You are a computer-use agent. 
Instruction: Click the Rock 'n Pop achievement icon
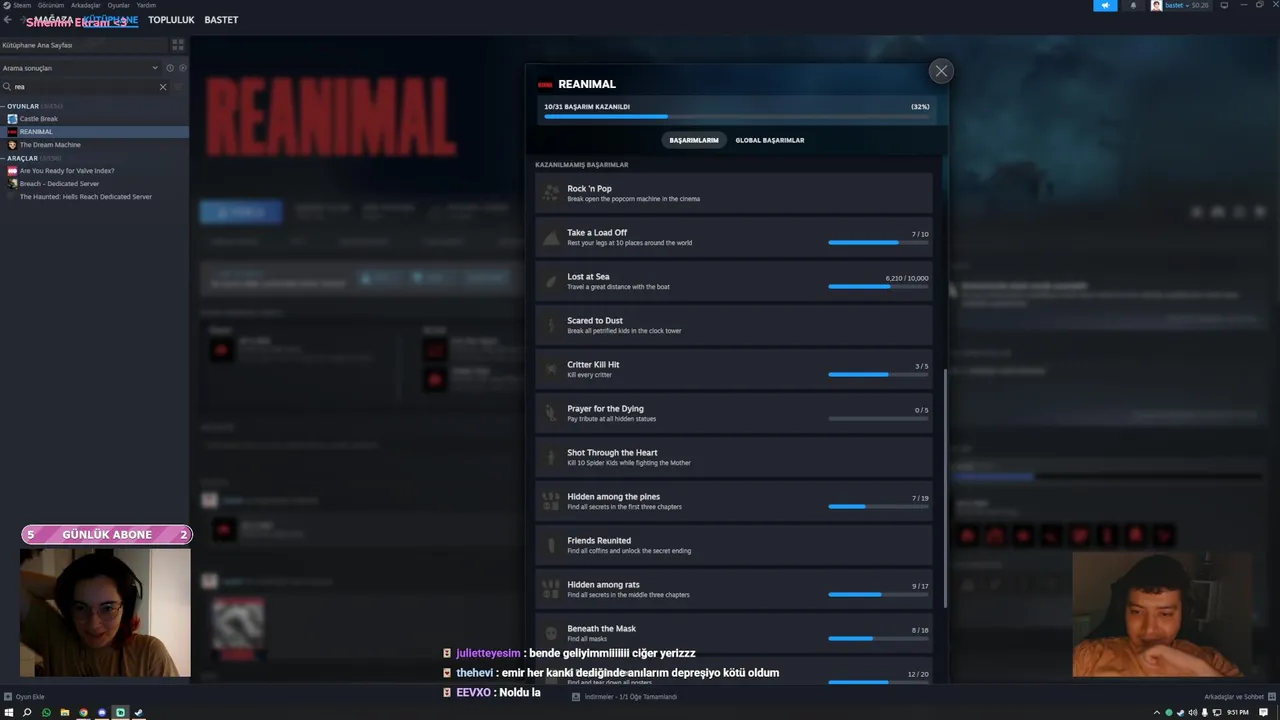click(x=551, y=193)
